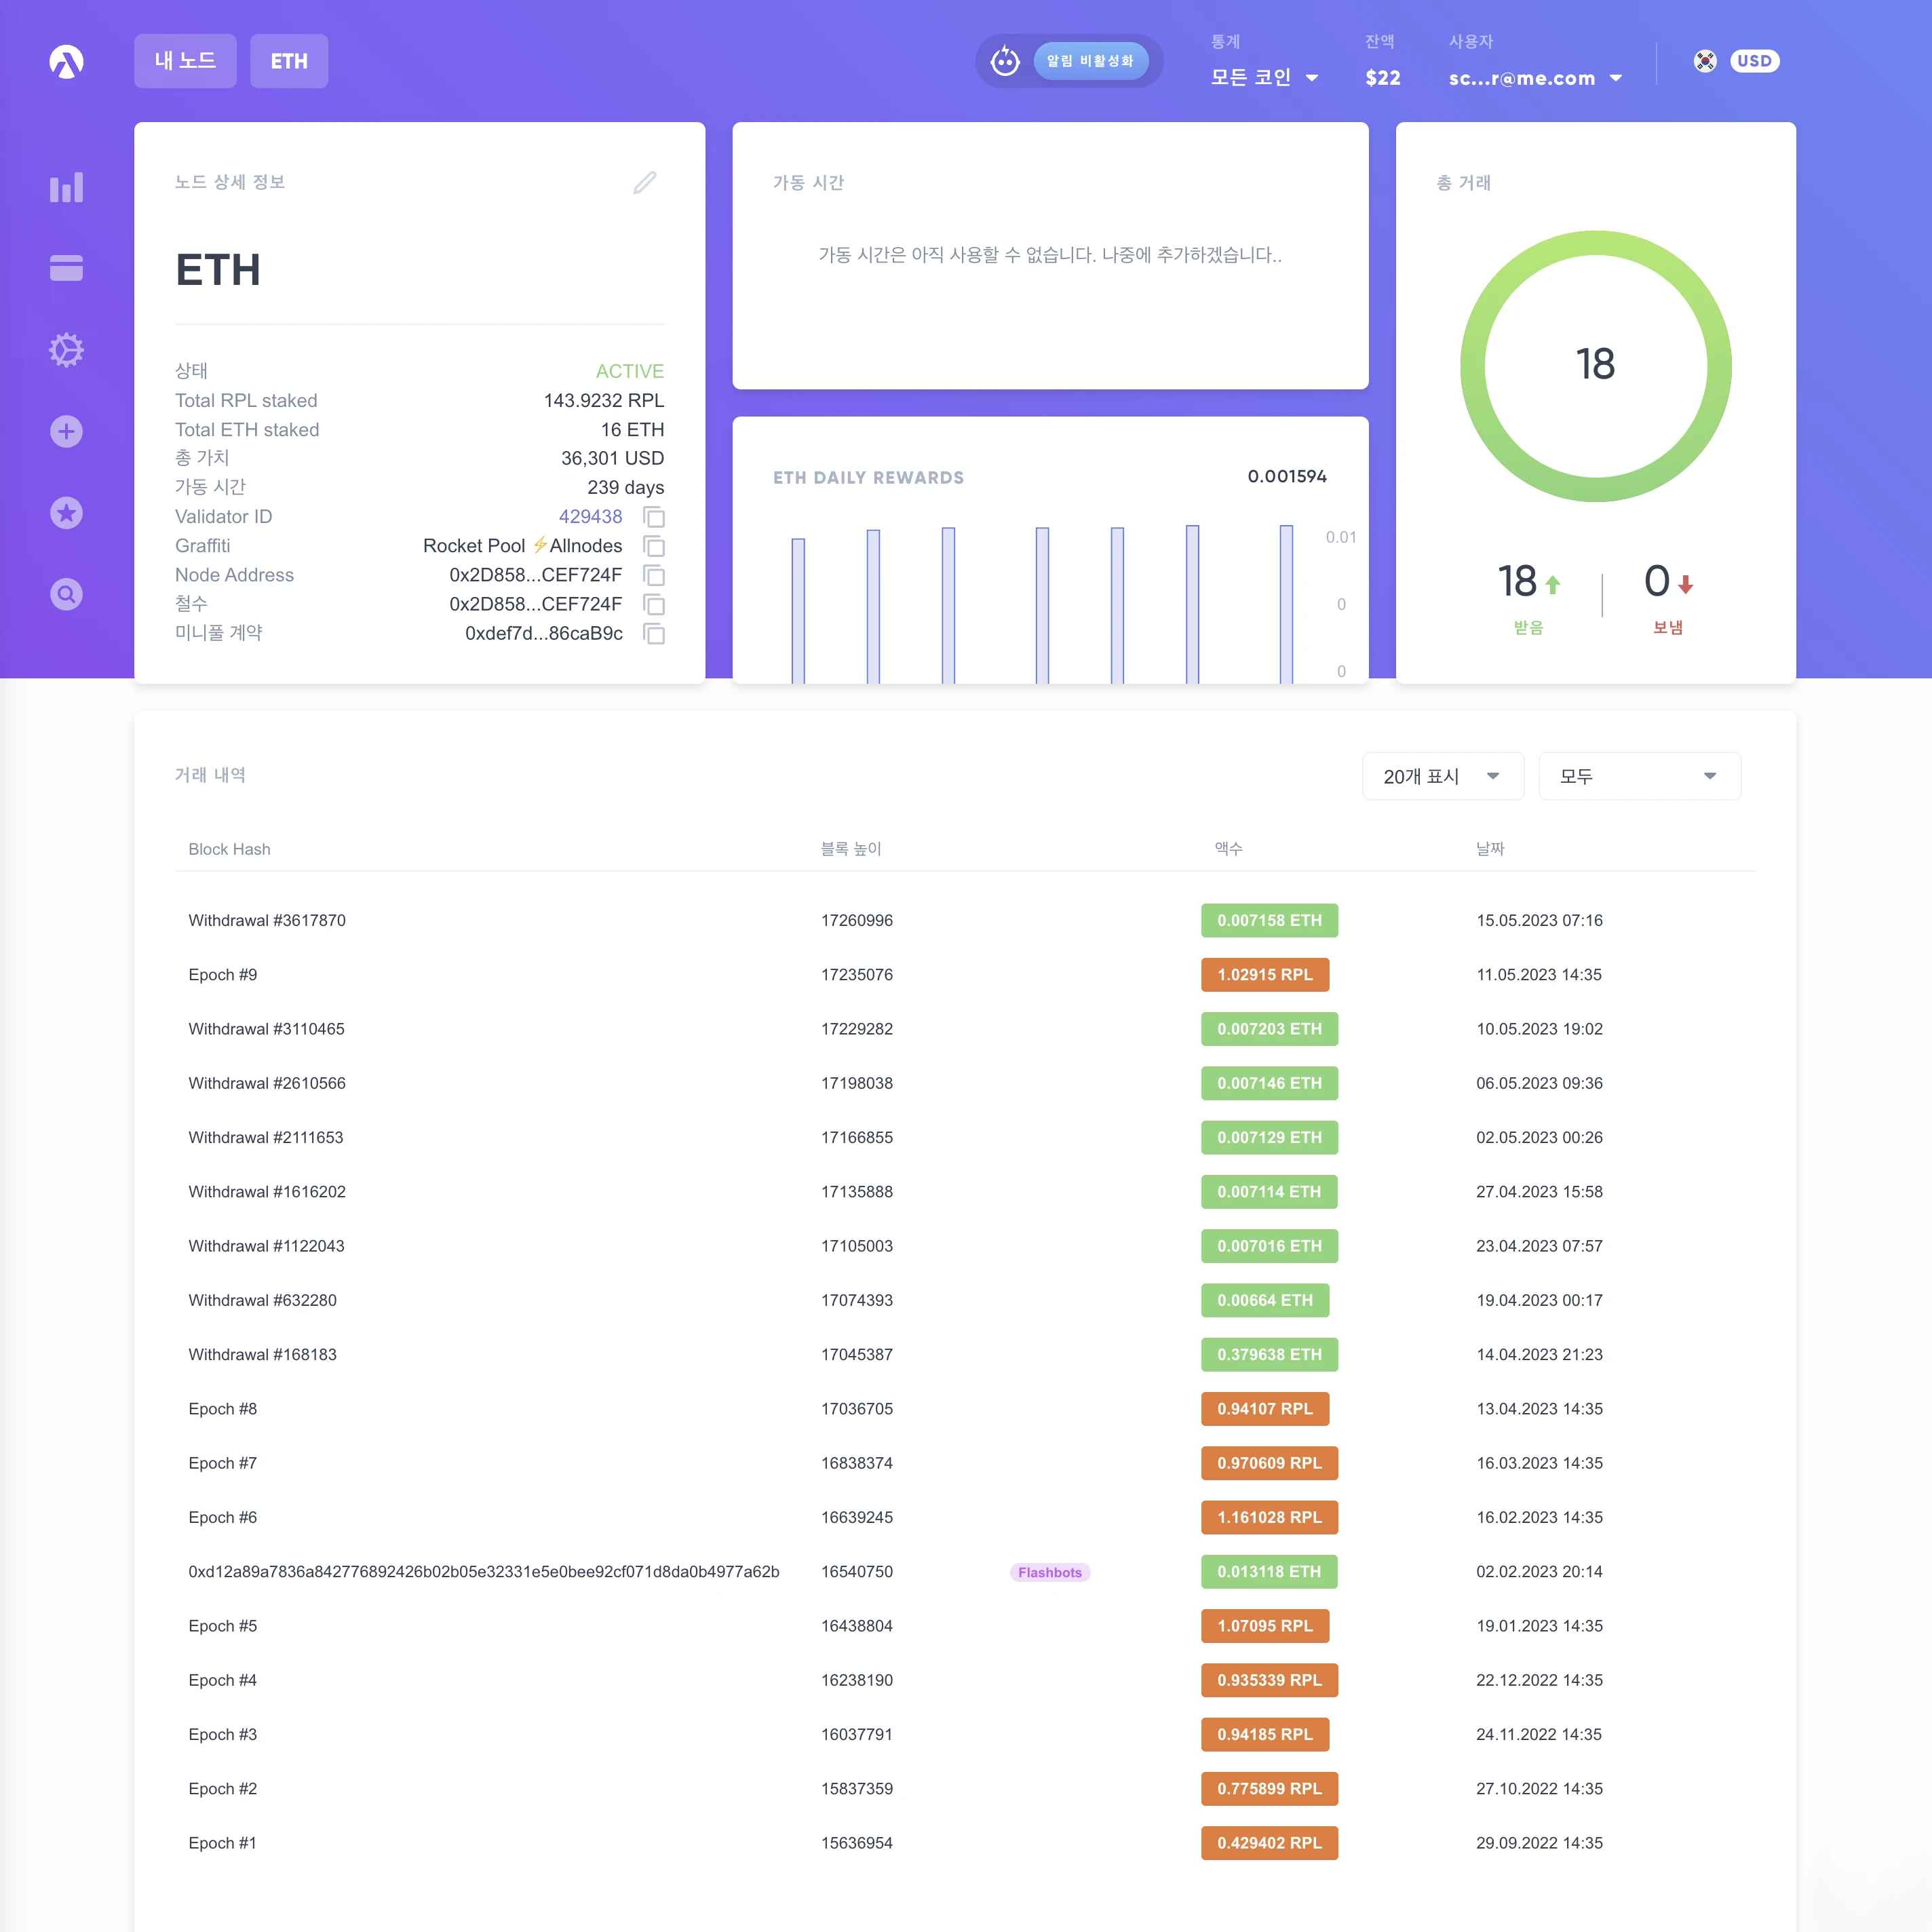Screen dimensions: 1932x1932
Task: Switch to the 내 노드 tab
Action: 185,61
